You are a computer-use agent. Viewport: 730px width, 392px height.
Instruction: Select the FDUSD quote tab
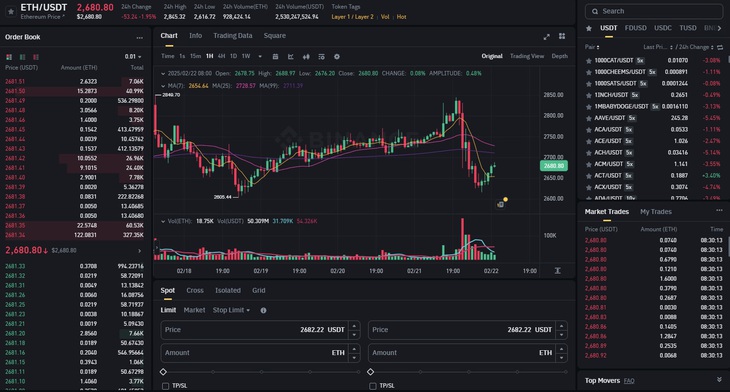click(635, 28)
